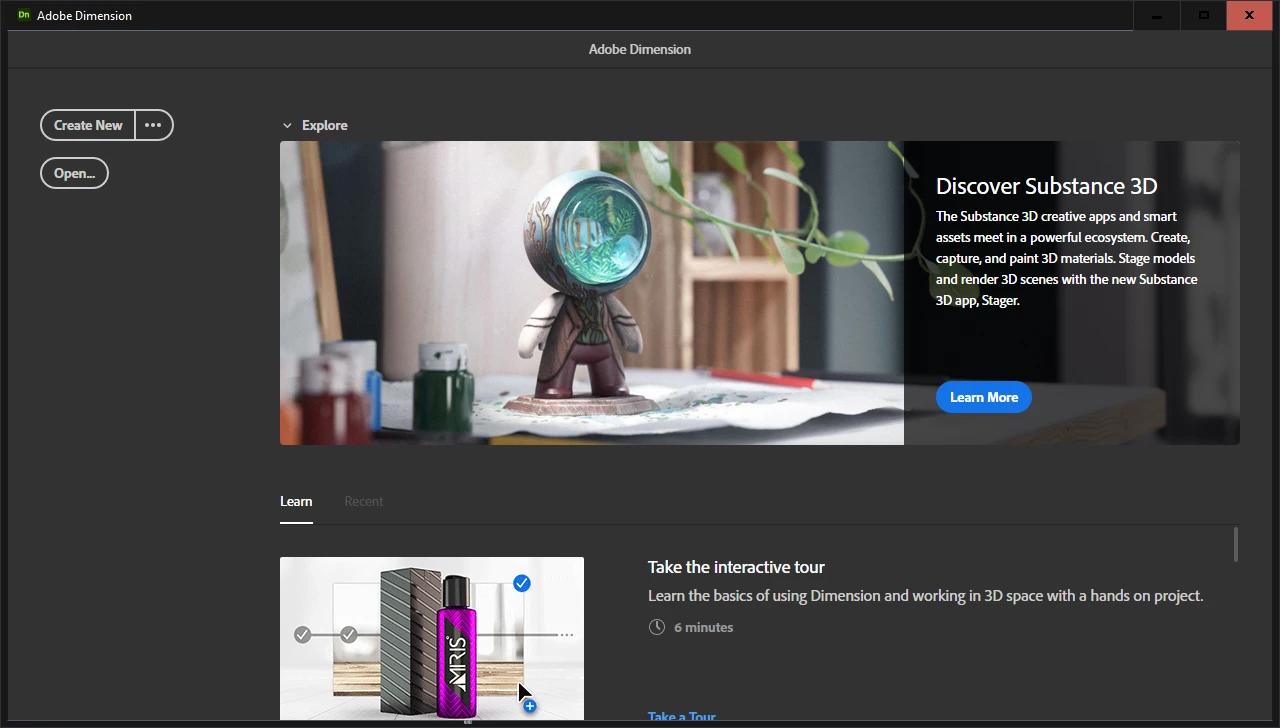The height and width of the screenshot is (728, 1280).
Task: Click the Discover Substance 3D heading
Action: [1046, 186]
